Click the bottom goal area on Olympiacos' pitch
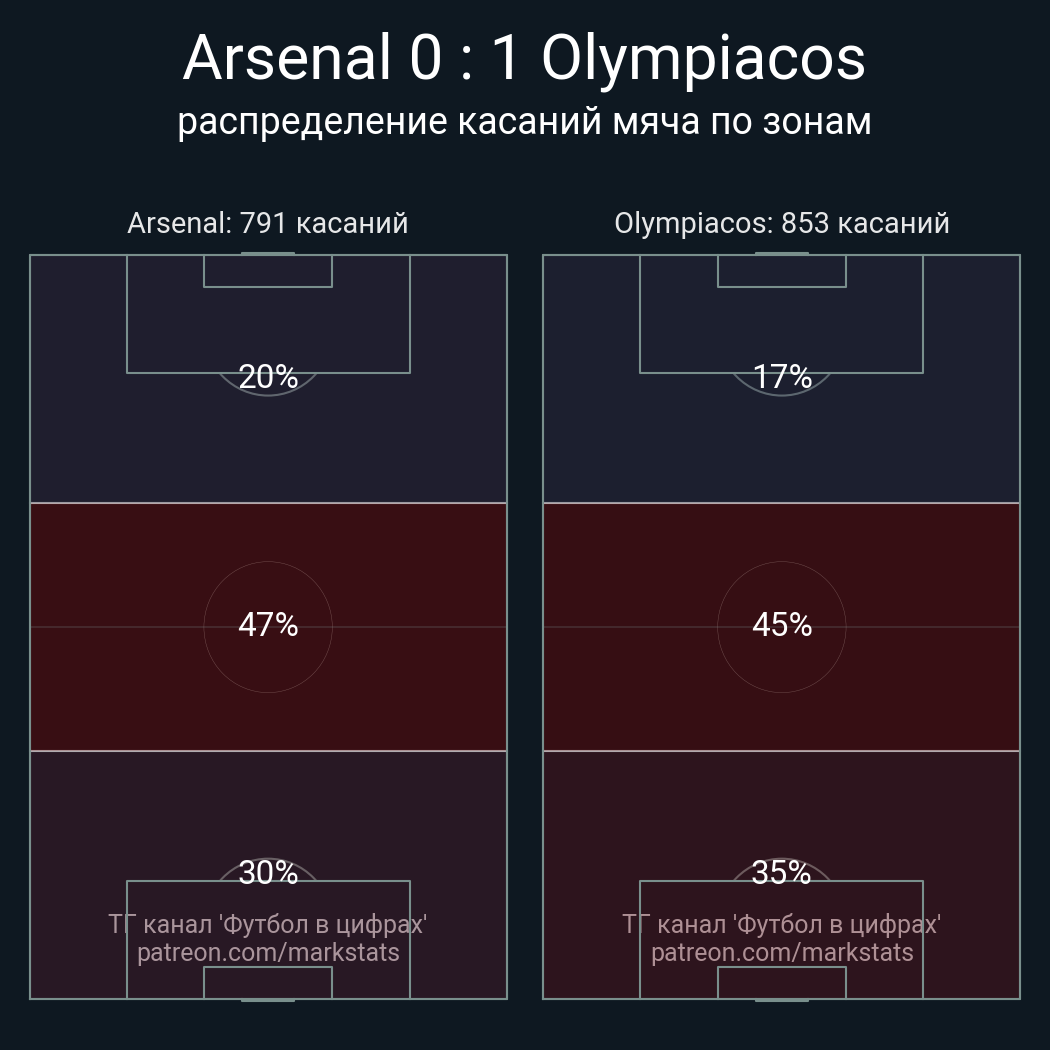The height and width of the screenshot is (1050, 1050). [x=782, y=982]
